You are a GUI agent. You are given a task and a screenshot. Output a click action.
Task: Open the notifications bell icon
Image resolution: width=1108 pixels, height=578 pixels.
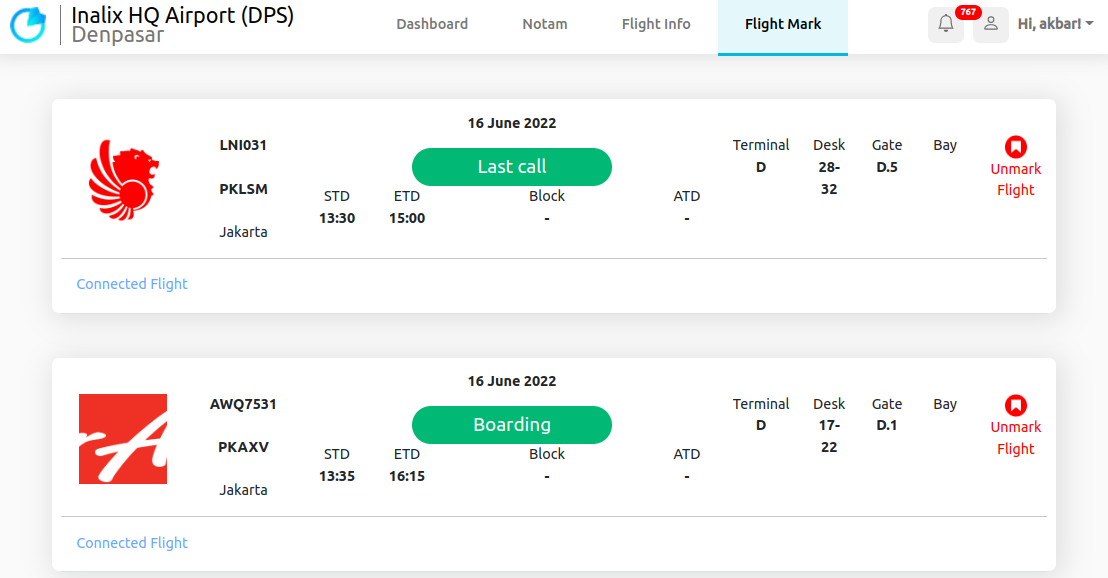[x=945, y=24]
